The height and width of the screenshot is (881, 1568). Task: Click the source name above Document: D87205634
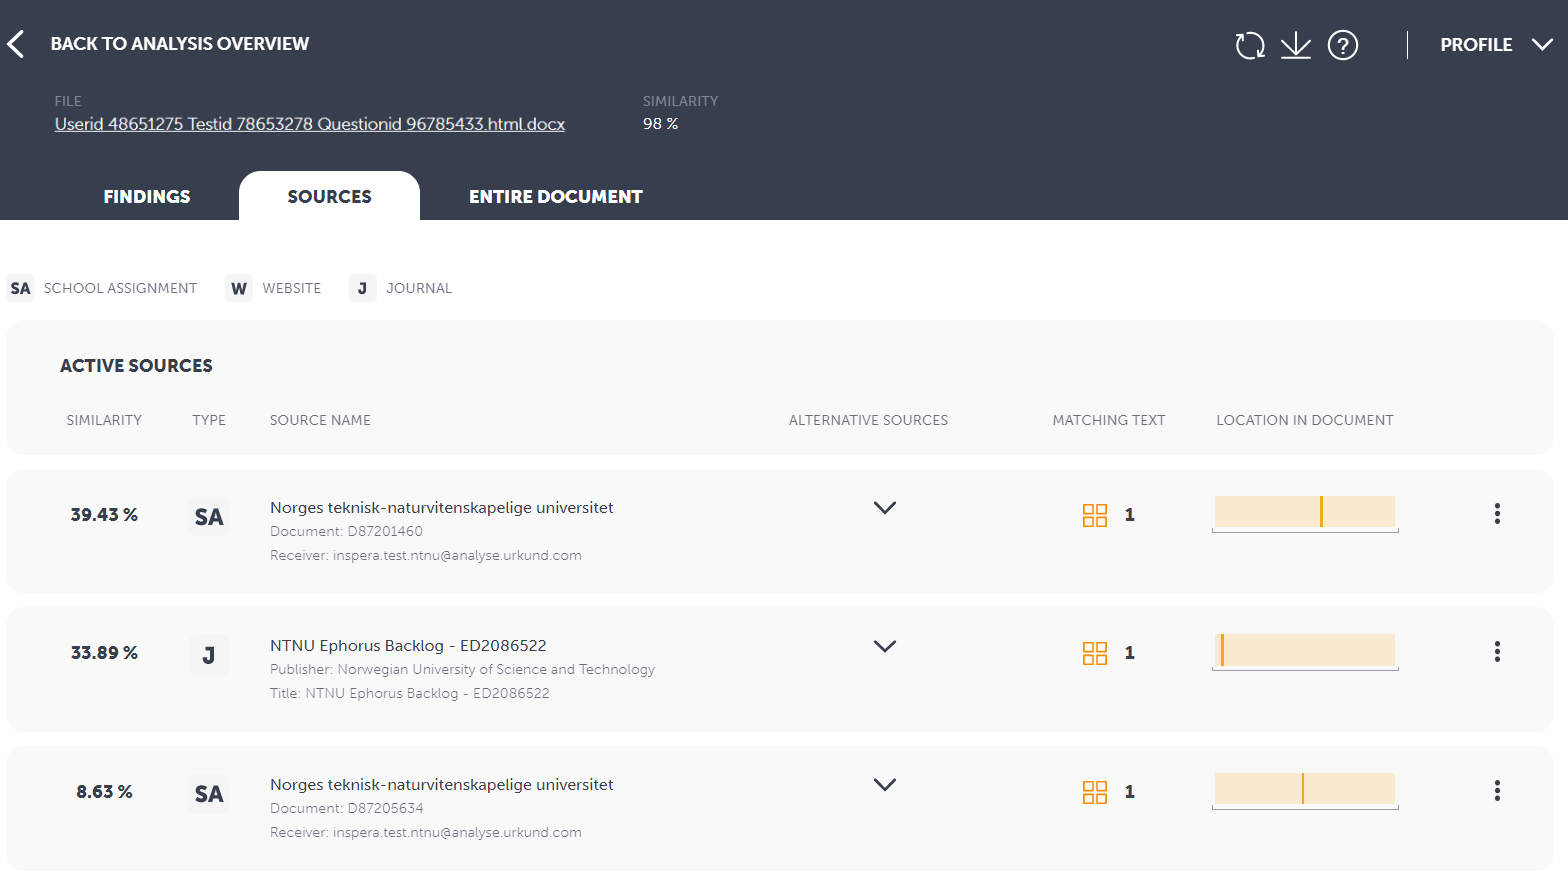click(x=442, y=785)
